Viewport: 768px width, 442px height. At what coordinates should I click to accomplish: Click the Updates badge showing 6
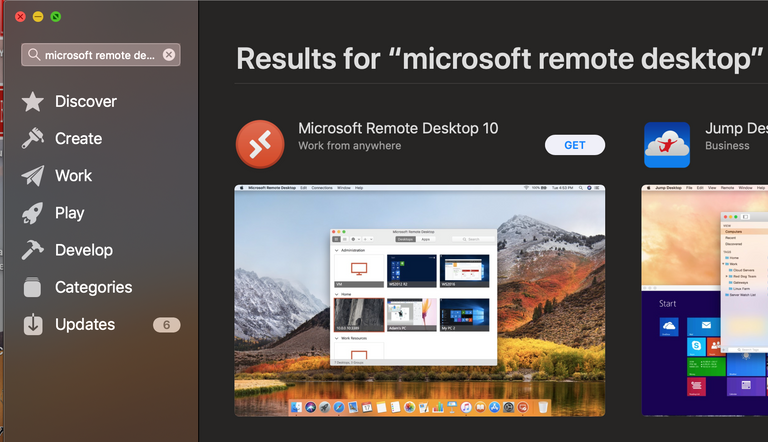point(167,325)
